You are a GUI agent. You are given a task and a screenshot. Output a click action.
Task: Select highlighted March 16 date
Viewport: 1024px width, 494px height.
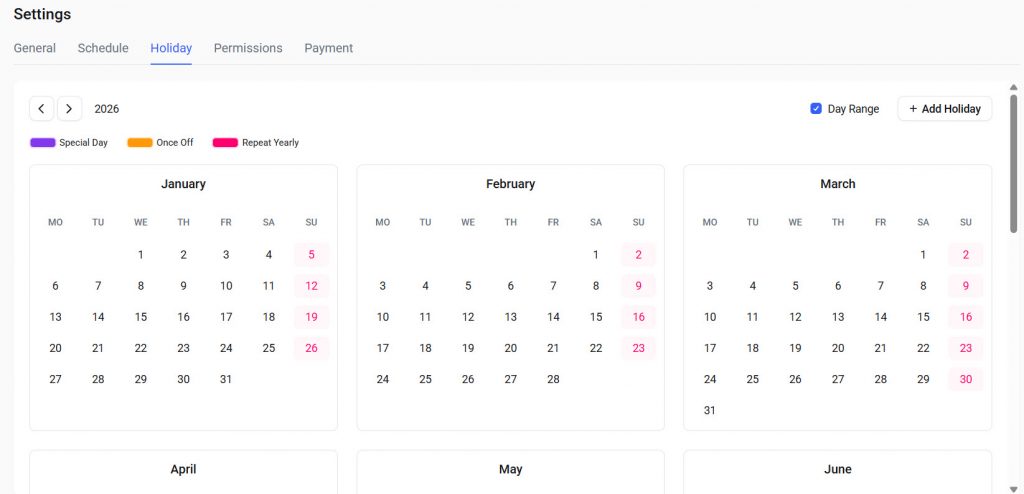(965, 317)
